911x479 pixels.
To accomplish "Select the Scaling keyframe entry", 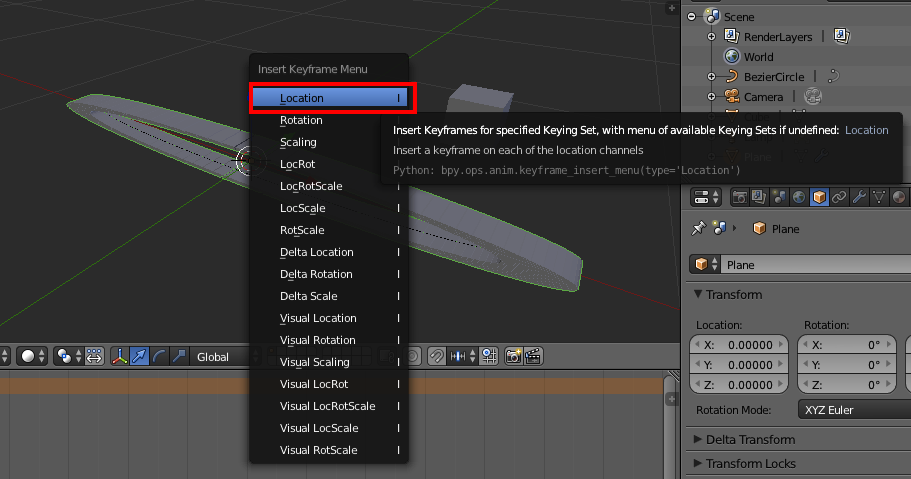I will point(329,142).
